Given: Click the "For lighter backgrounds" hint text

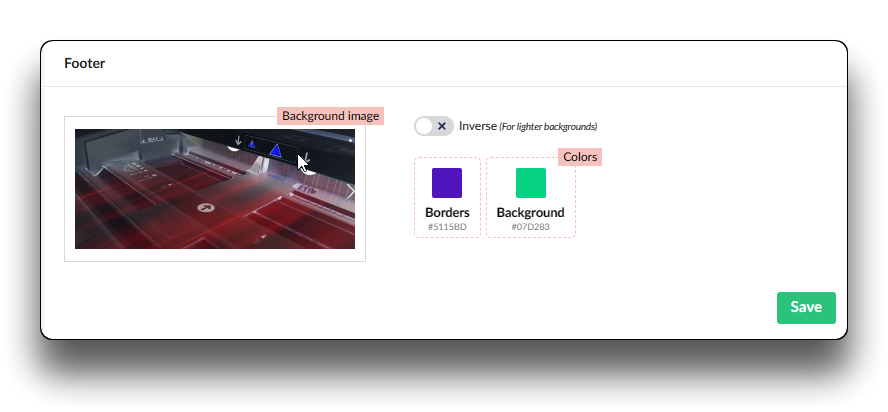Looking at the screenshot, I should 548,127.
